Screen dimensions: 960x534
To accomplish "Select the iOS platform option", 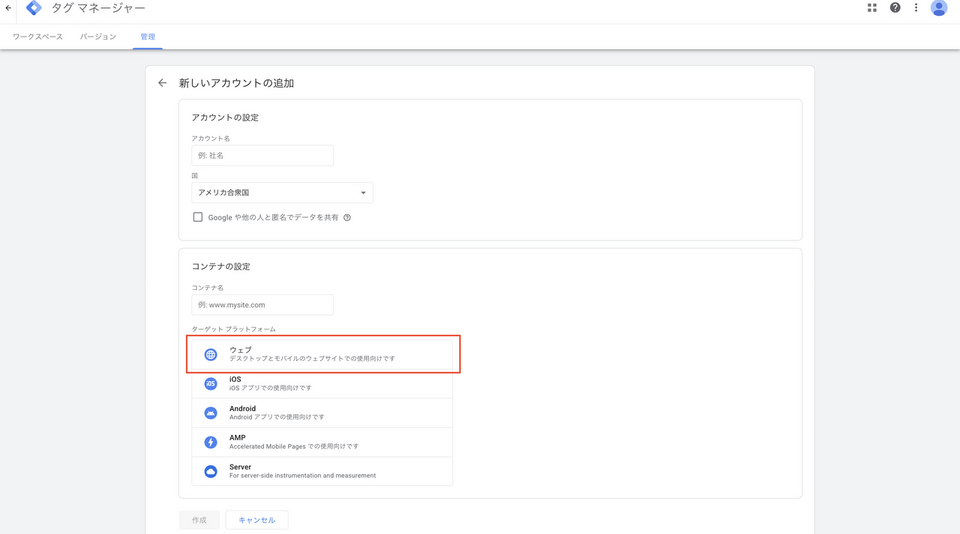I will (321, 384).
